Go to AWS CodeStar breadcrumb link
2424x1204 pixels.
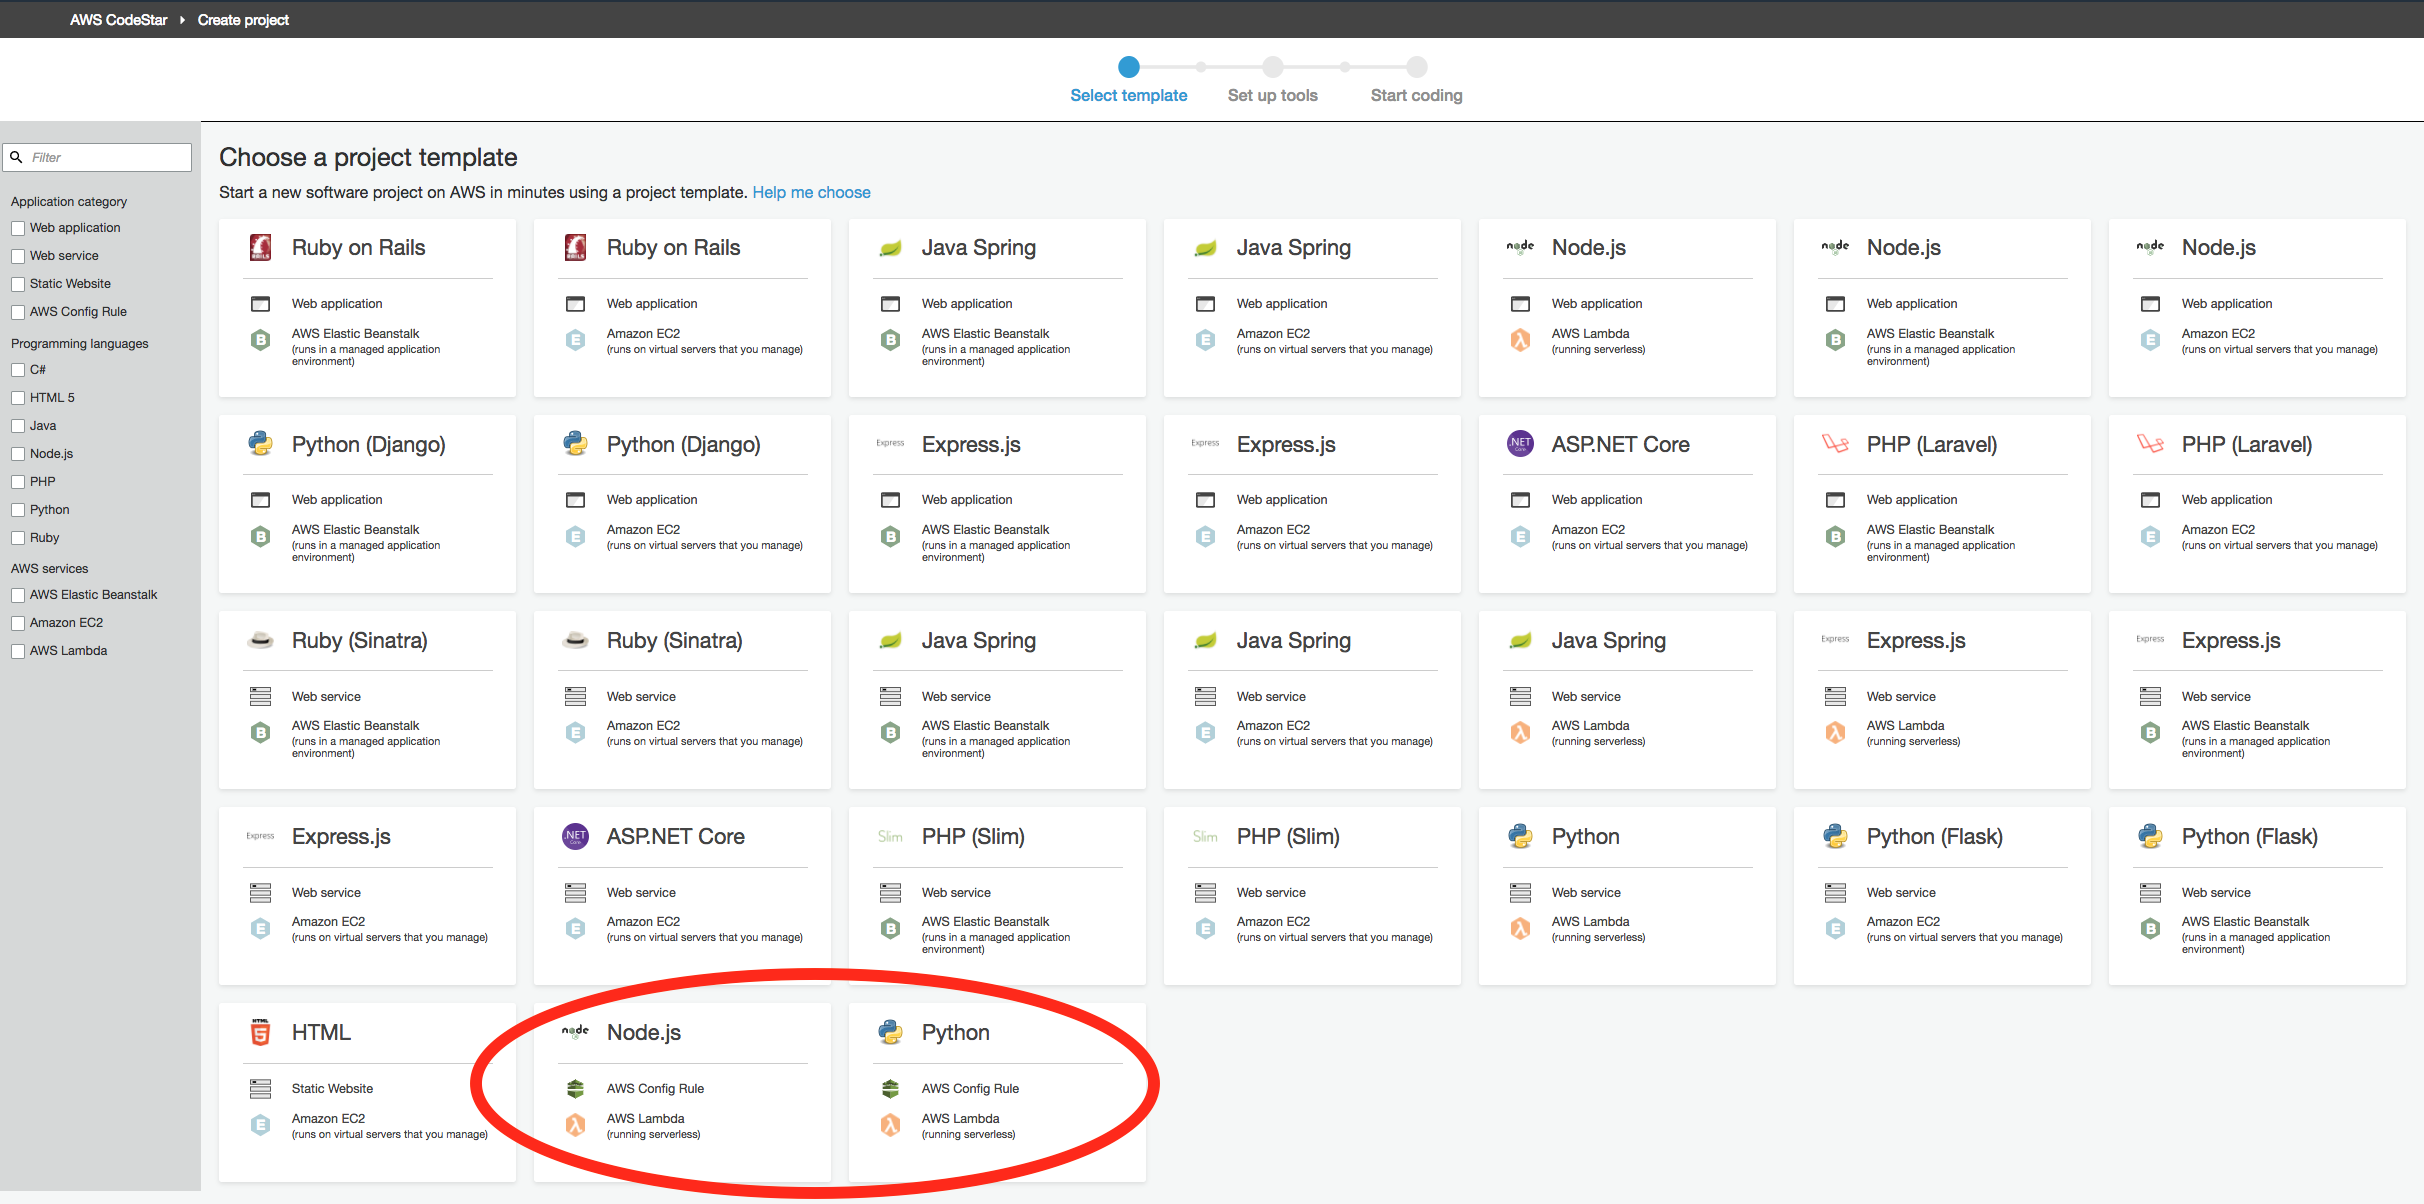tap(118, 19)
